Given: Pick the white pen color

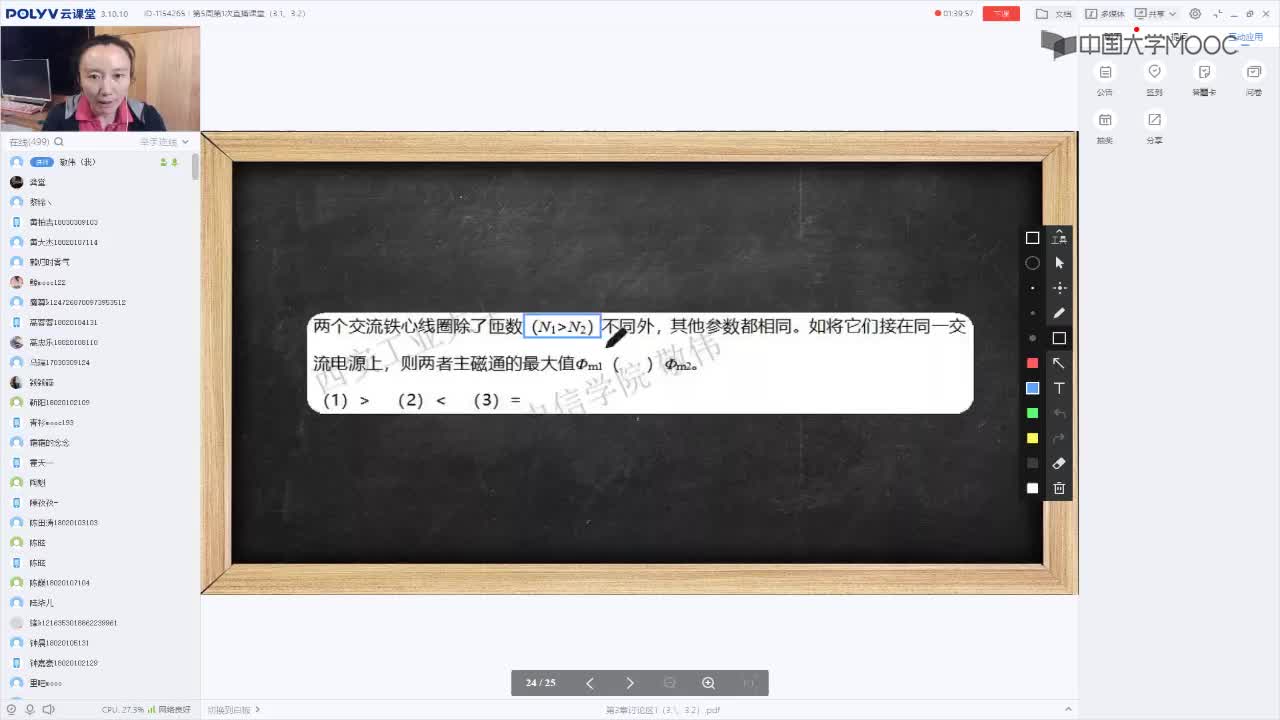Looking at the screenshot, I should coord(1032,488).
